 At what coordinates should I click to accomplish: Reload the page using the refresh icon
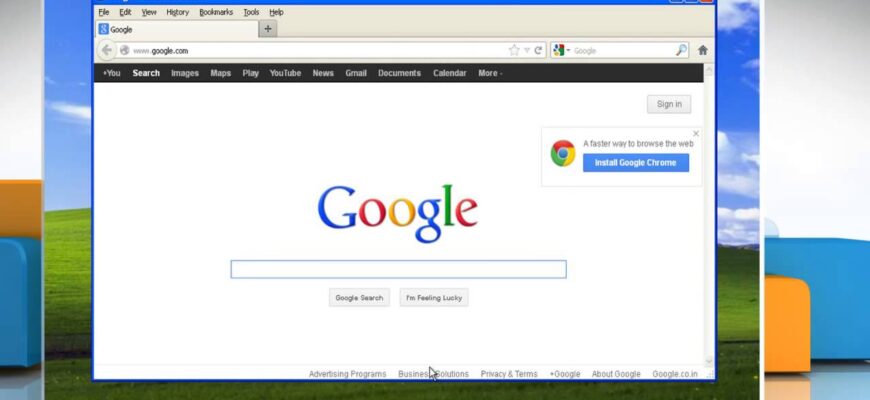point(538,50)
